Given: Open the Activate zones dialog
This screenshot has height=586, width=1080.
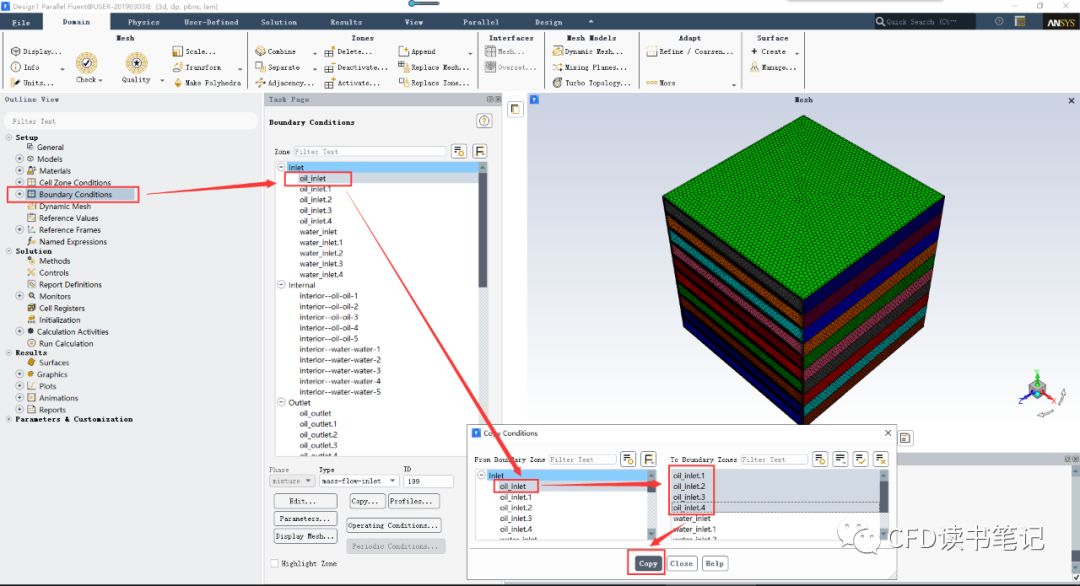Looking at the screenshot, I should pos(352,83).
